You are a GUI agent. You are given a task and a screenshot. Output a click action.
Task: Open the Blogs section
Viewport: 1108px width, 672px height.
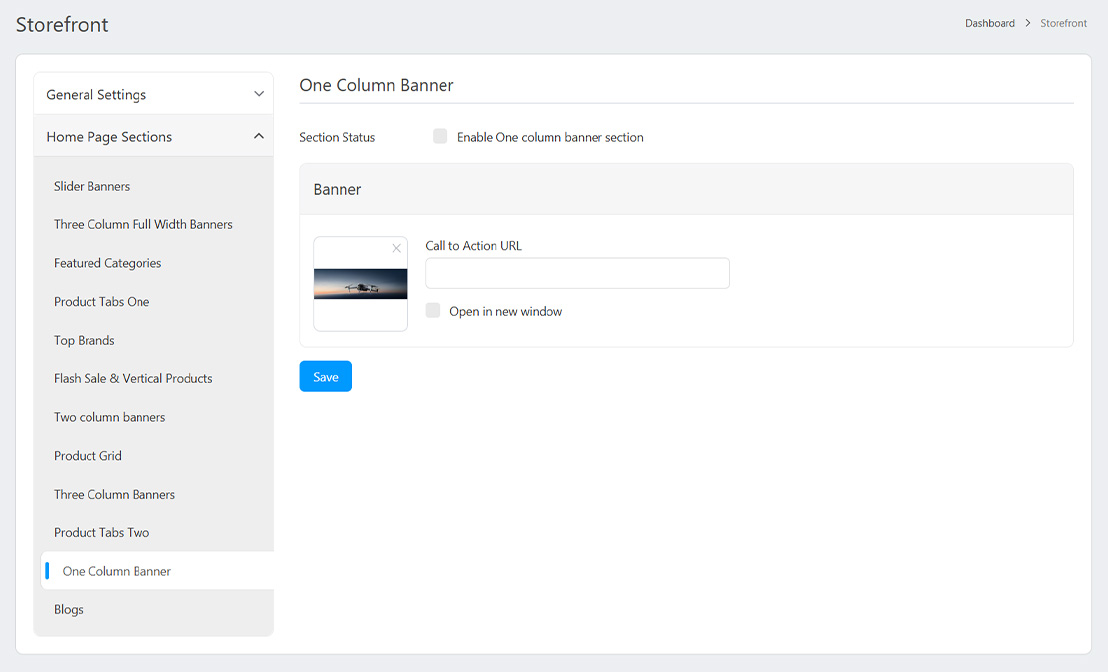(x=69, y=609)
